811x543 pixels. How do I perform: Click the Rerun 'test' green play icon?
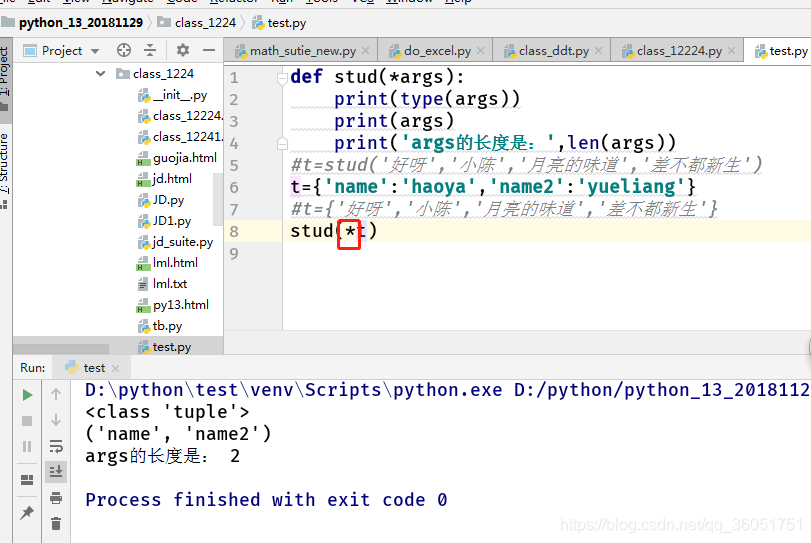(27, 396)
